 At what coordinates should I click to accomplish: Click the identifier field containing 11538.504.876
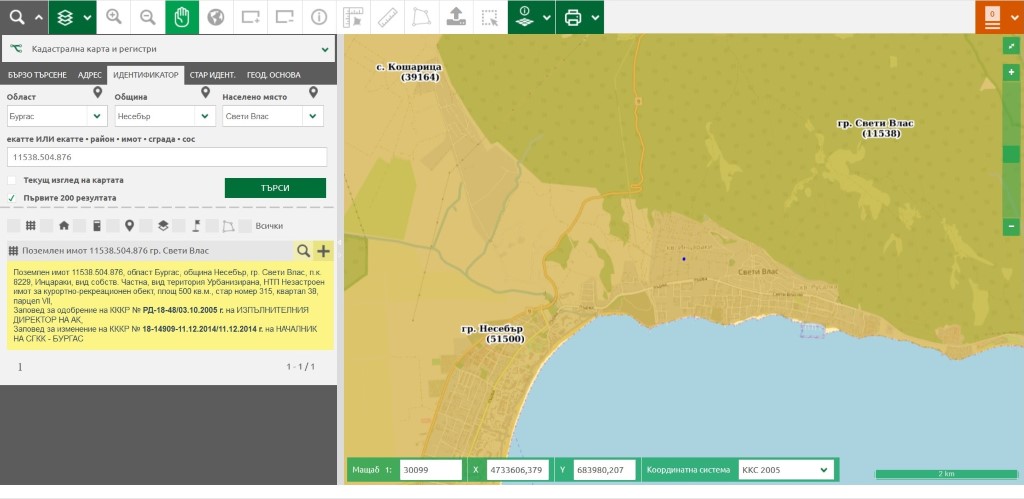coord(167,157)
